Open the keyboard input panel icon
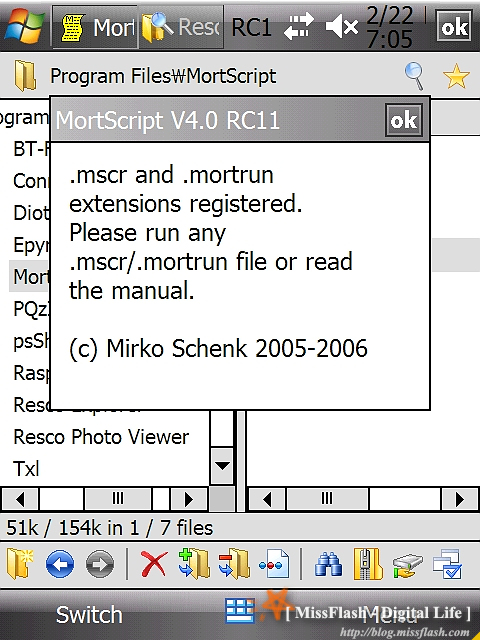 click(x=240, y=612)
